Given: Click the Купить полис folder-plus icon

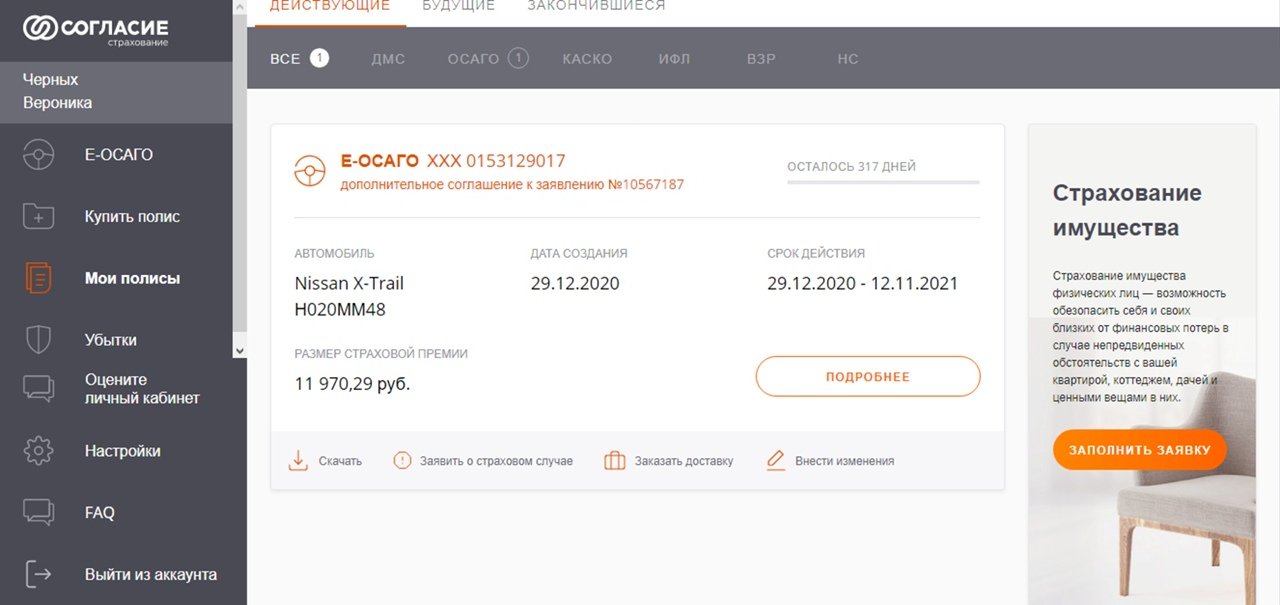Looking at the screenshot, I should pos(38,216).
